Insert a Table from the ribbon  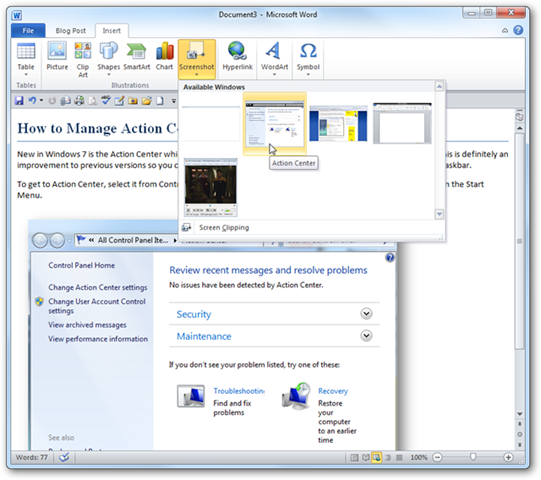click(26, 59)
